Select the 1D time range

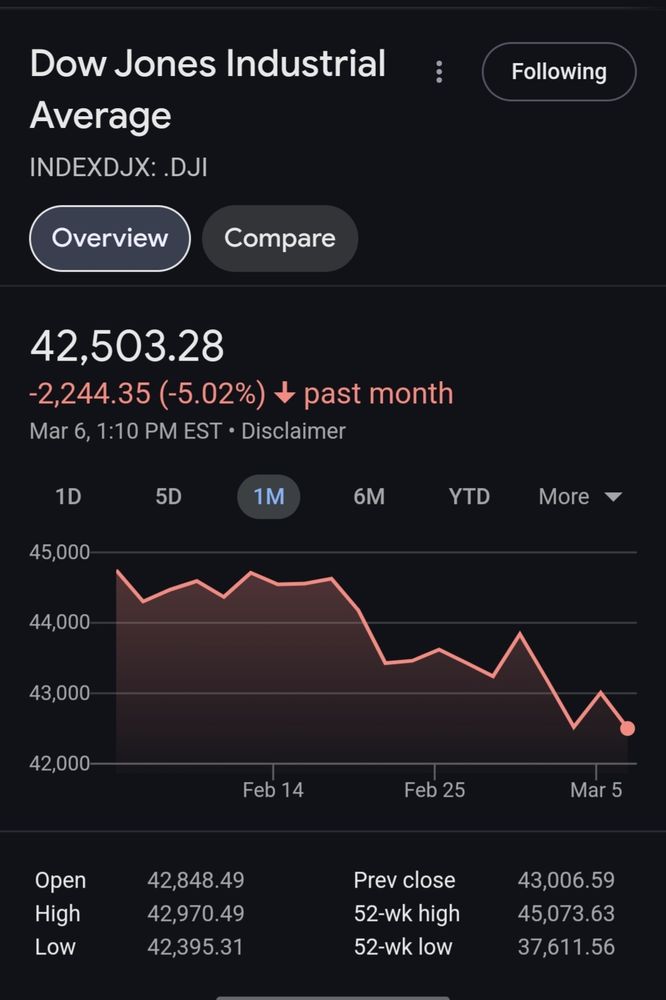click(68, 496)
